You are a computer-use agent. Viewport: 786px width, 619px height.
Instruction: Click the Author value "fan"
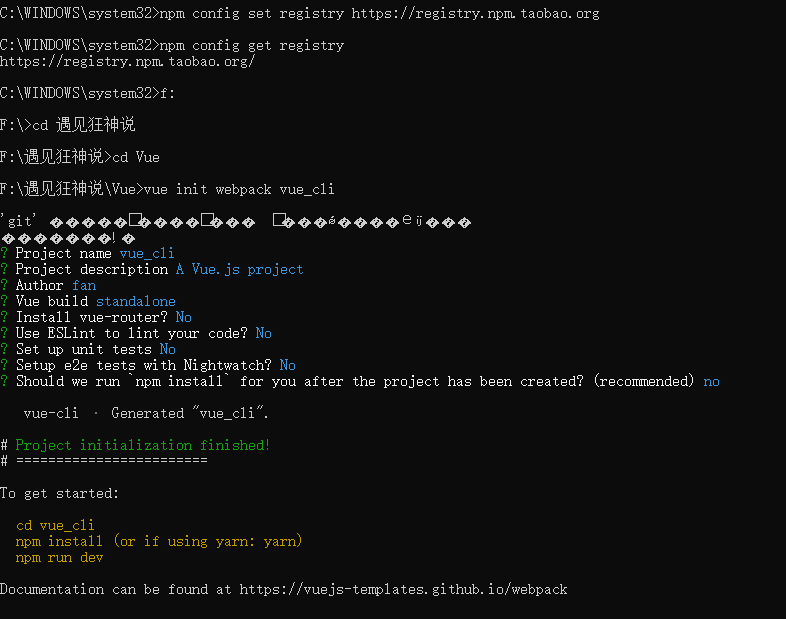(84, 285)
